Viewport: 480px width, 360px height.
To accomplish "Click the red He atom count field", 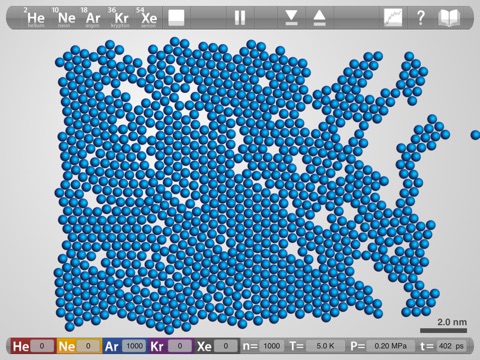I will (42, 346).
